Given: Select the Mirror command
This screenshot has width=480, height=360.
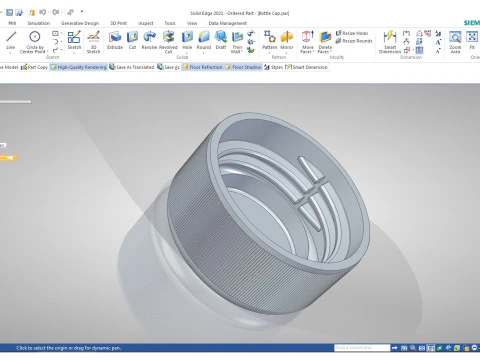Looking at the screenshot, I should tap(287, 40).
